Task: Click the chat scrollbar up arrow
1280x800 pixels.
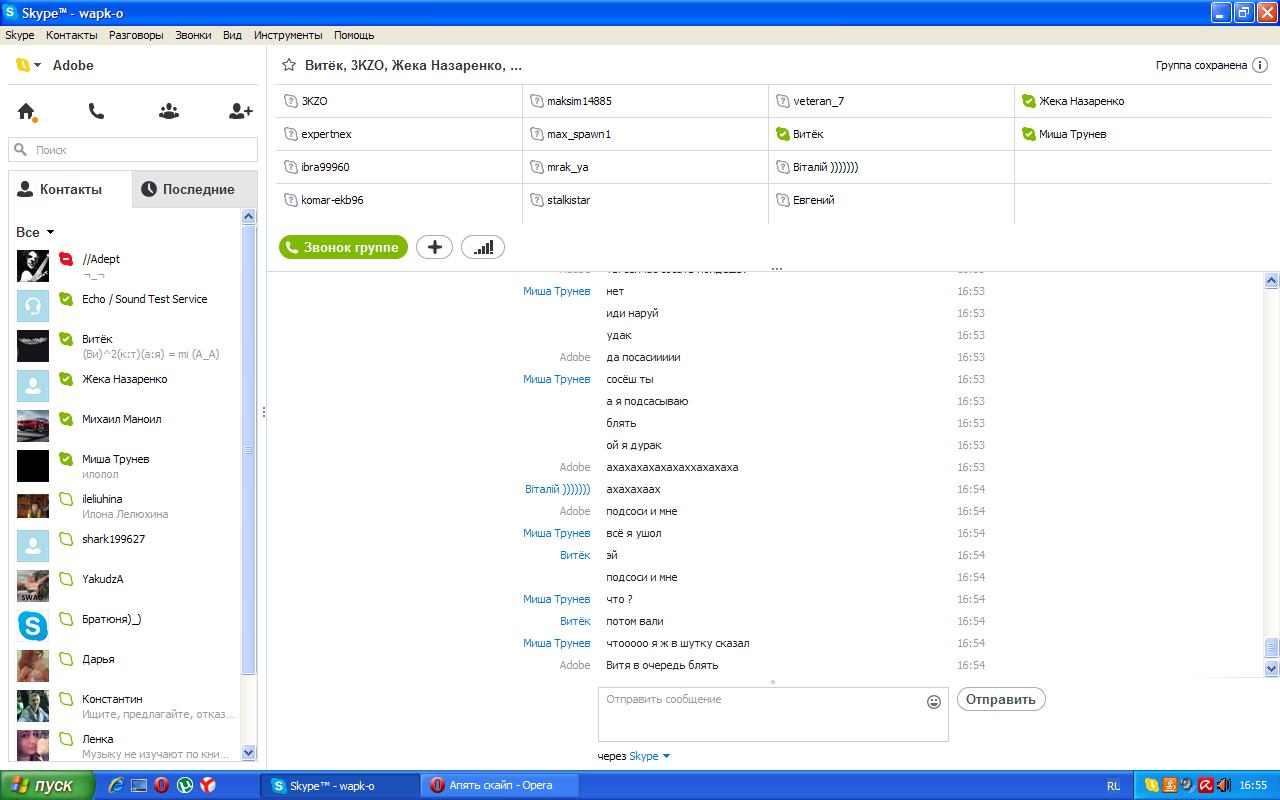Action: pyautogui.click(x=1272, y=280)
